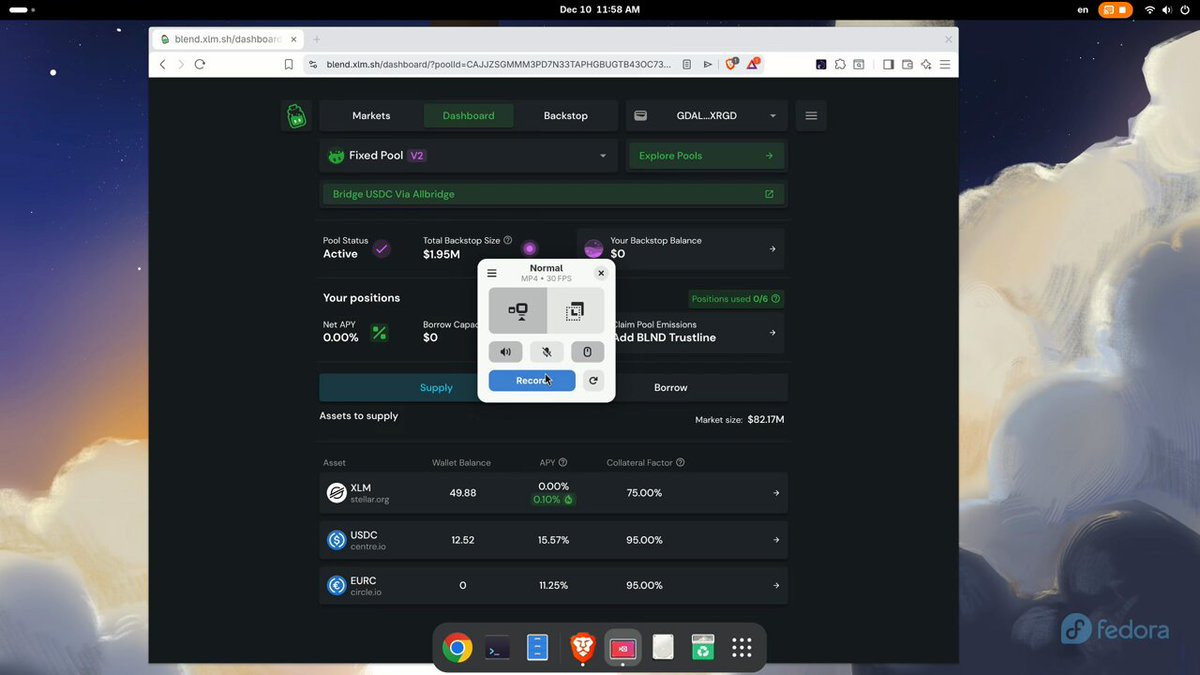The image size is (1200, 675).
Task: Open Terminal from the dock
Action: [x=497, y=649]
